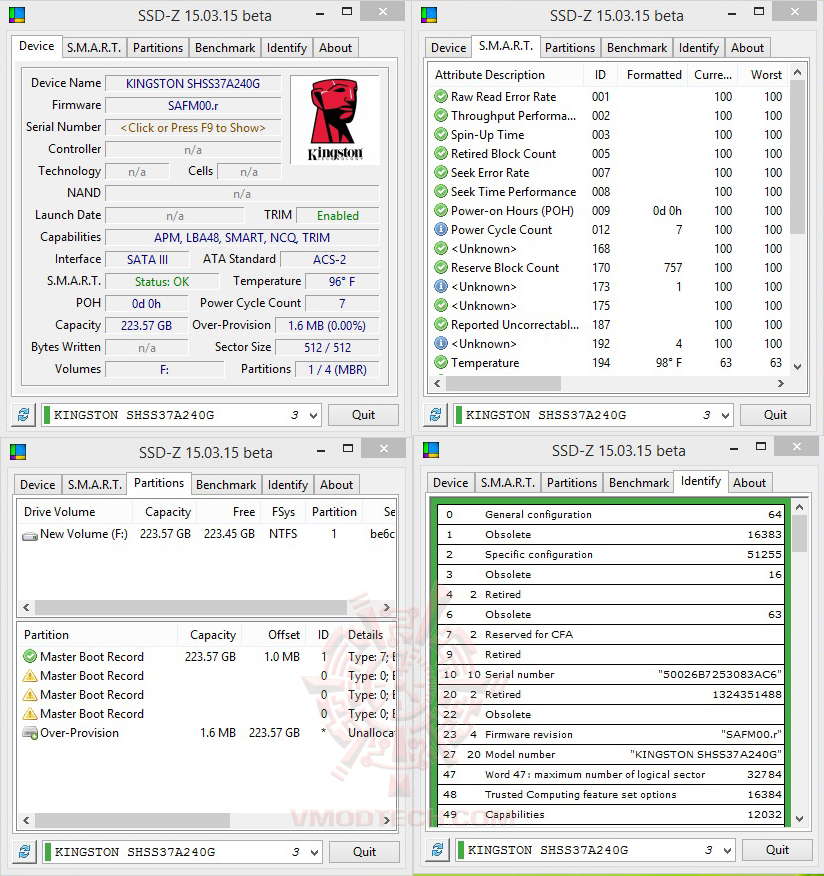Viewport: 824px width, 876px height.
Task: Switch to Device tab in Partitions window
Action: 37,485
